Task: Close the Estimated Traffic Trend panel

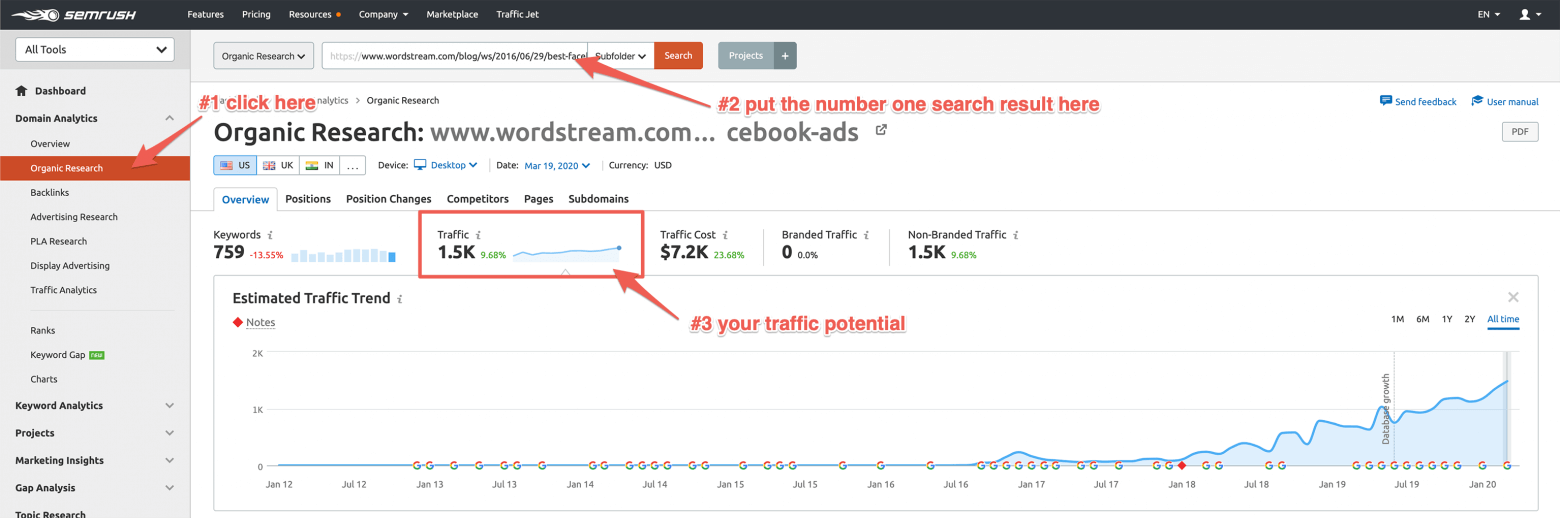Action: tap(1513, 297)
